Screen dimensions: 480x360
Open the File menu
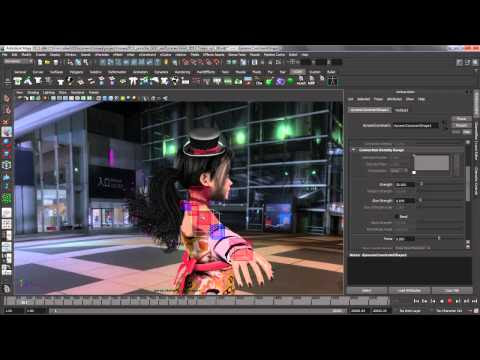coord(5,55)
